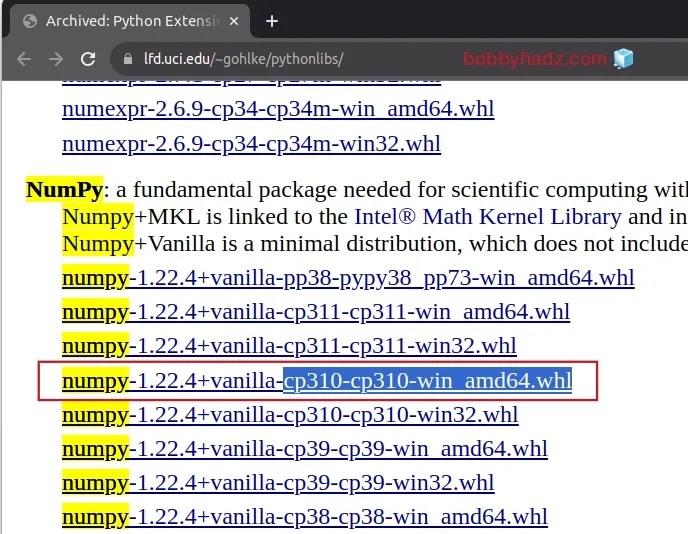The image size is (688, 534).
Task: Go back to the previous page
Action: tap(24, 59)
